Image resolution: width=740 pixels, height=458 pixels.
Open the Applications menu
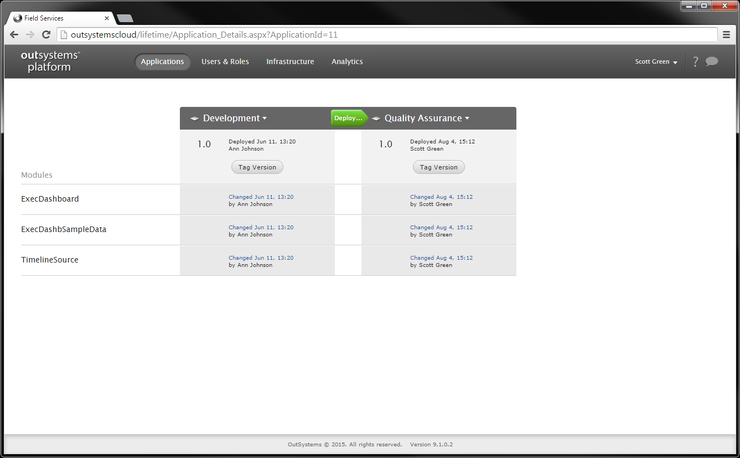(162, 61)
